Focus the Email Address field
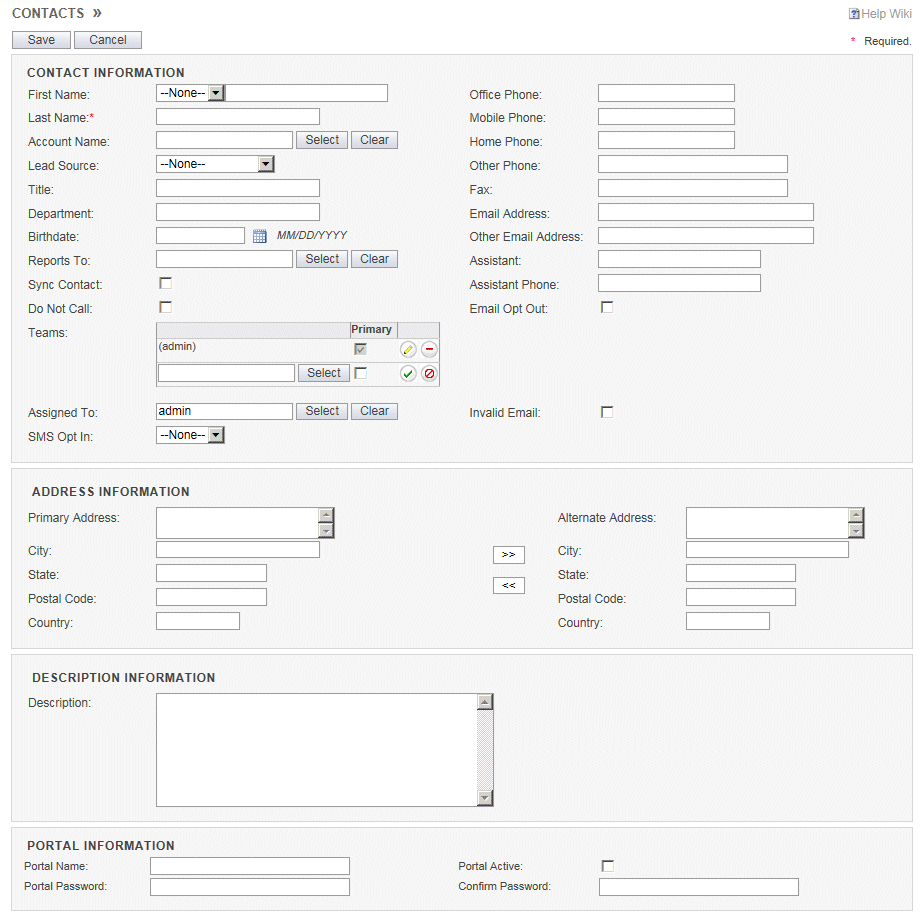This screenshot has height=914, width=924. coord(706,212)
